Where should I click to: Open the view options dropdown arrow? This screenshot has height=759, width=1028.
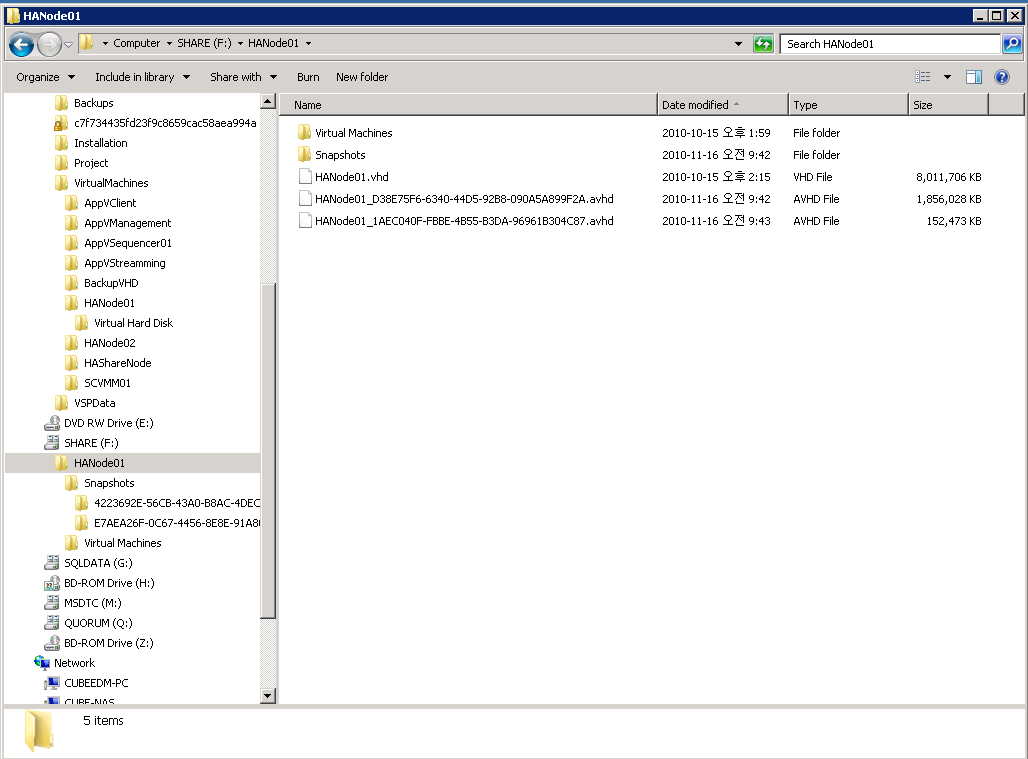(947, 77)
